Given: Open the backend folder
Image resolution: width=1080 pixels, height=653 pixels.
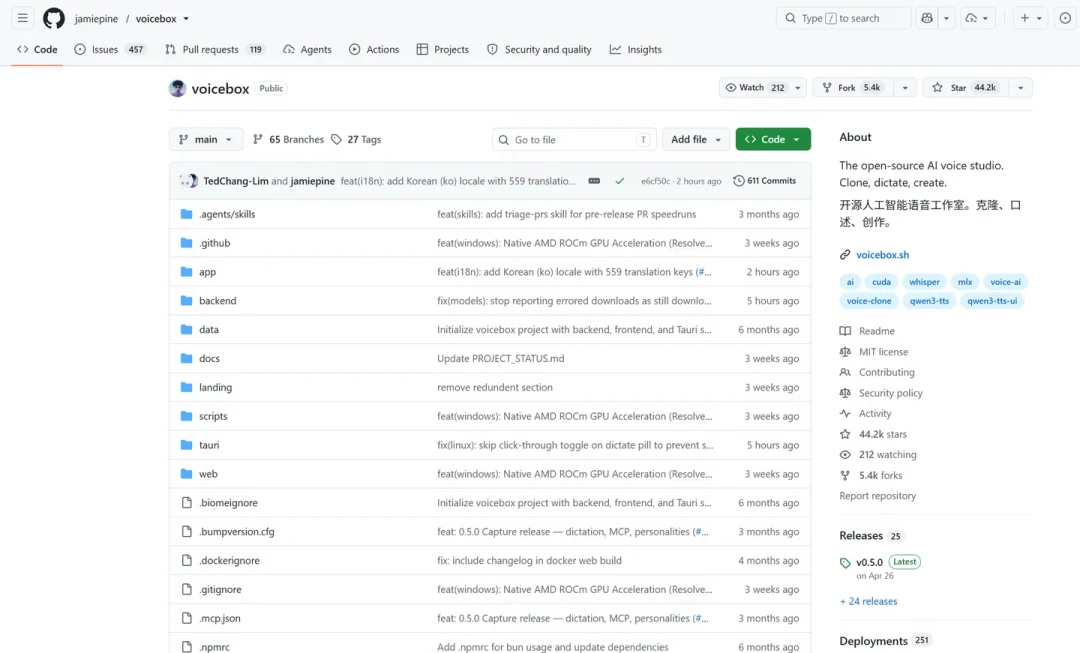Looking at the screenshot, I should [x=218, y=301].
